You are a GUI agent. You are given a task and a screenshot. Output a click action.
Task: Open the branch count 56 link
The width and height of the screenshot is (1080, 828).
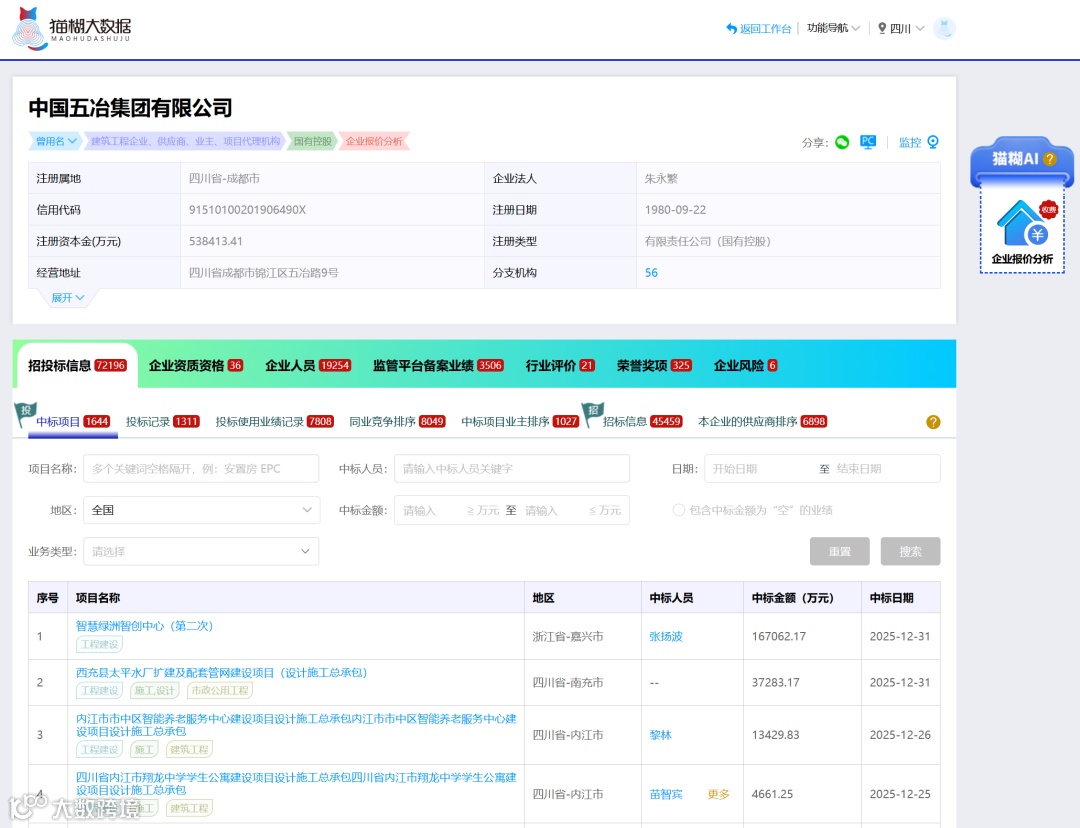tap(651, 273)
